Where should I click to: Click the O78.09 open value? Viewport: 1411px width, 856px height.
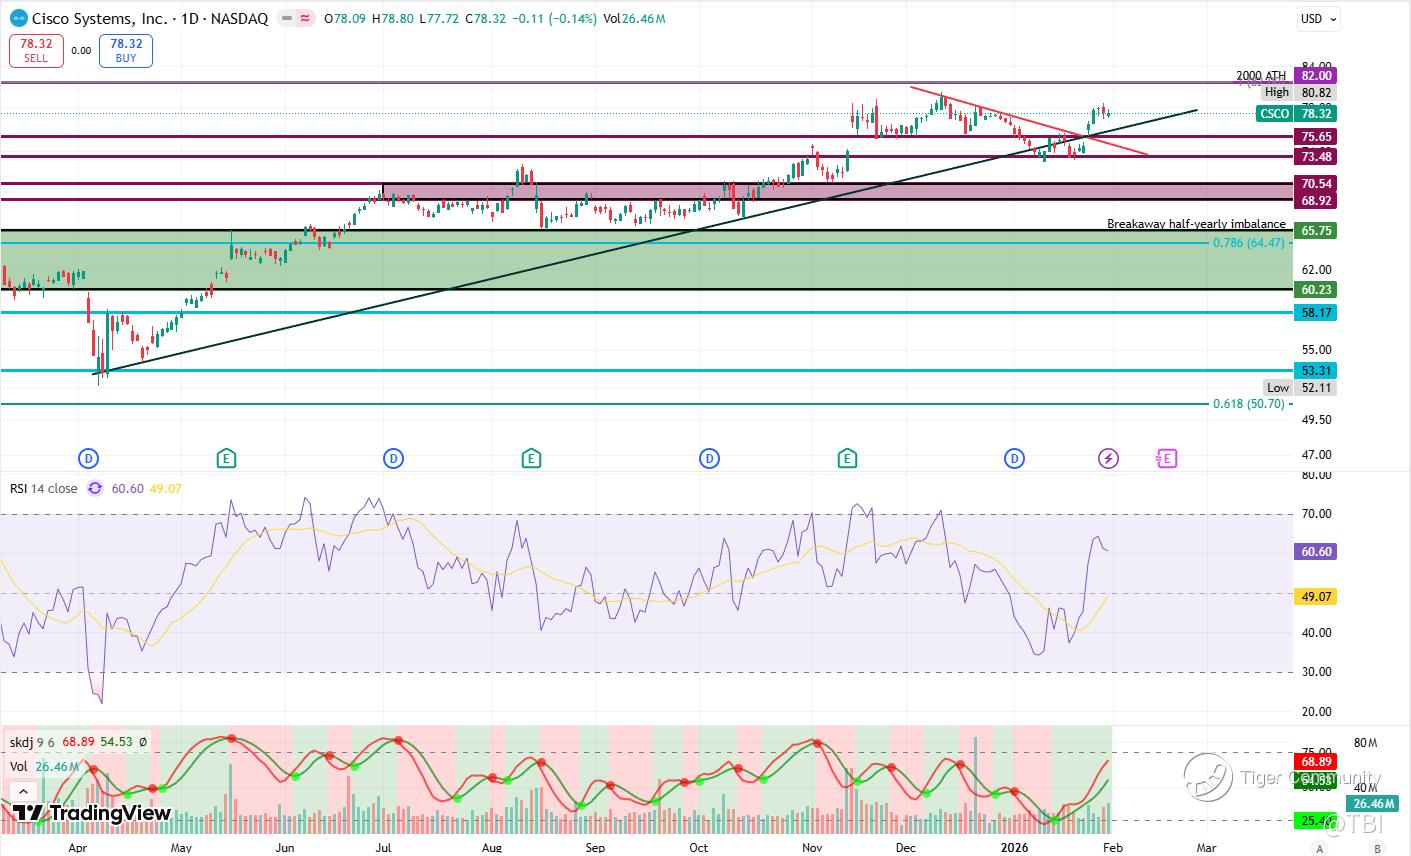pyautogui.click(x=345, y=18)
